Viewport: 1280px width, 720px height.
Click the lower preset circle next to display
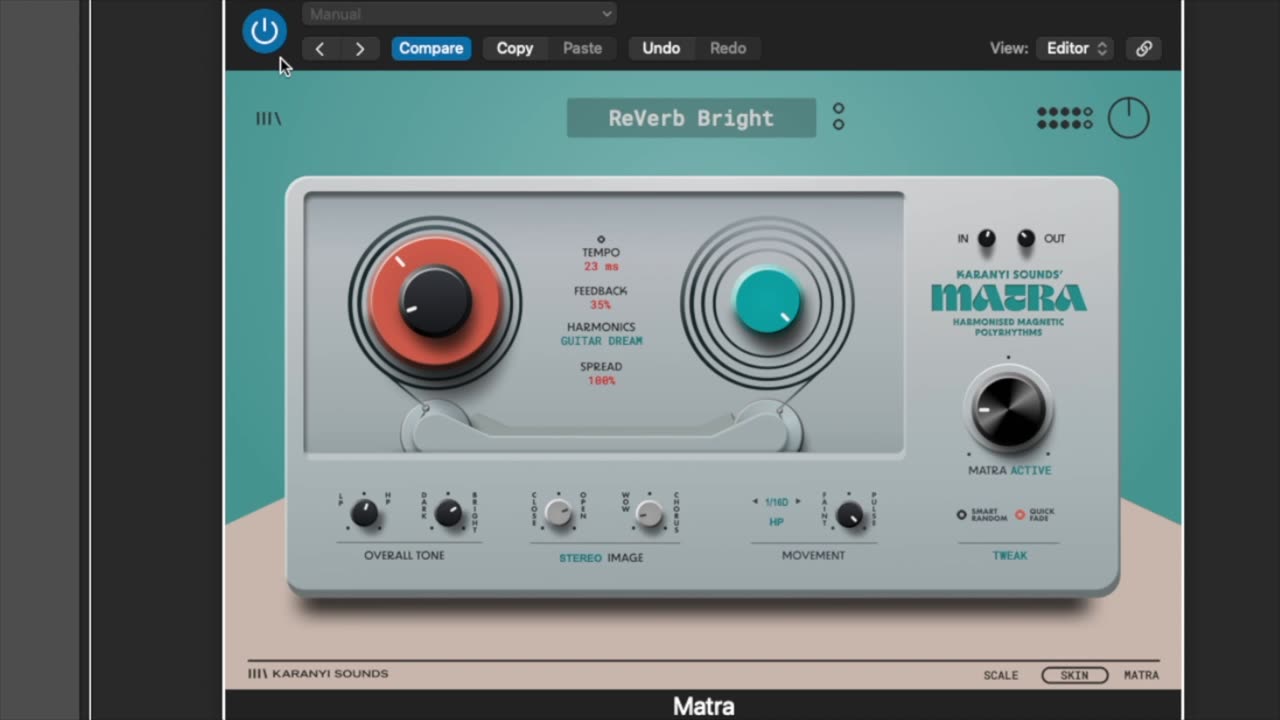(x=838, y=125)
